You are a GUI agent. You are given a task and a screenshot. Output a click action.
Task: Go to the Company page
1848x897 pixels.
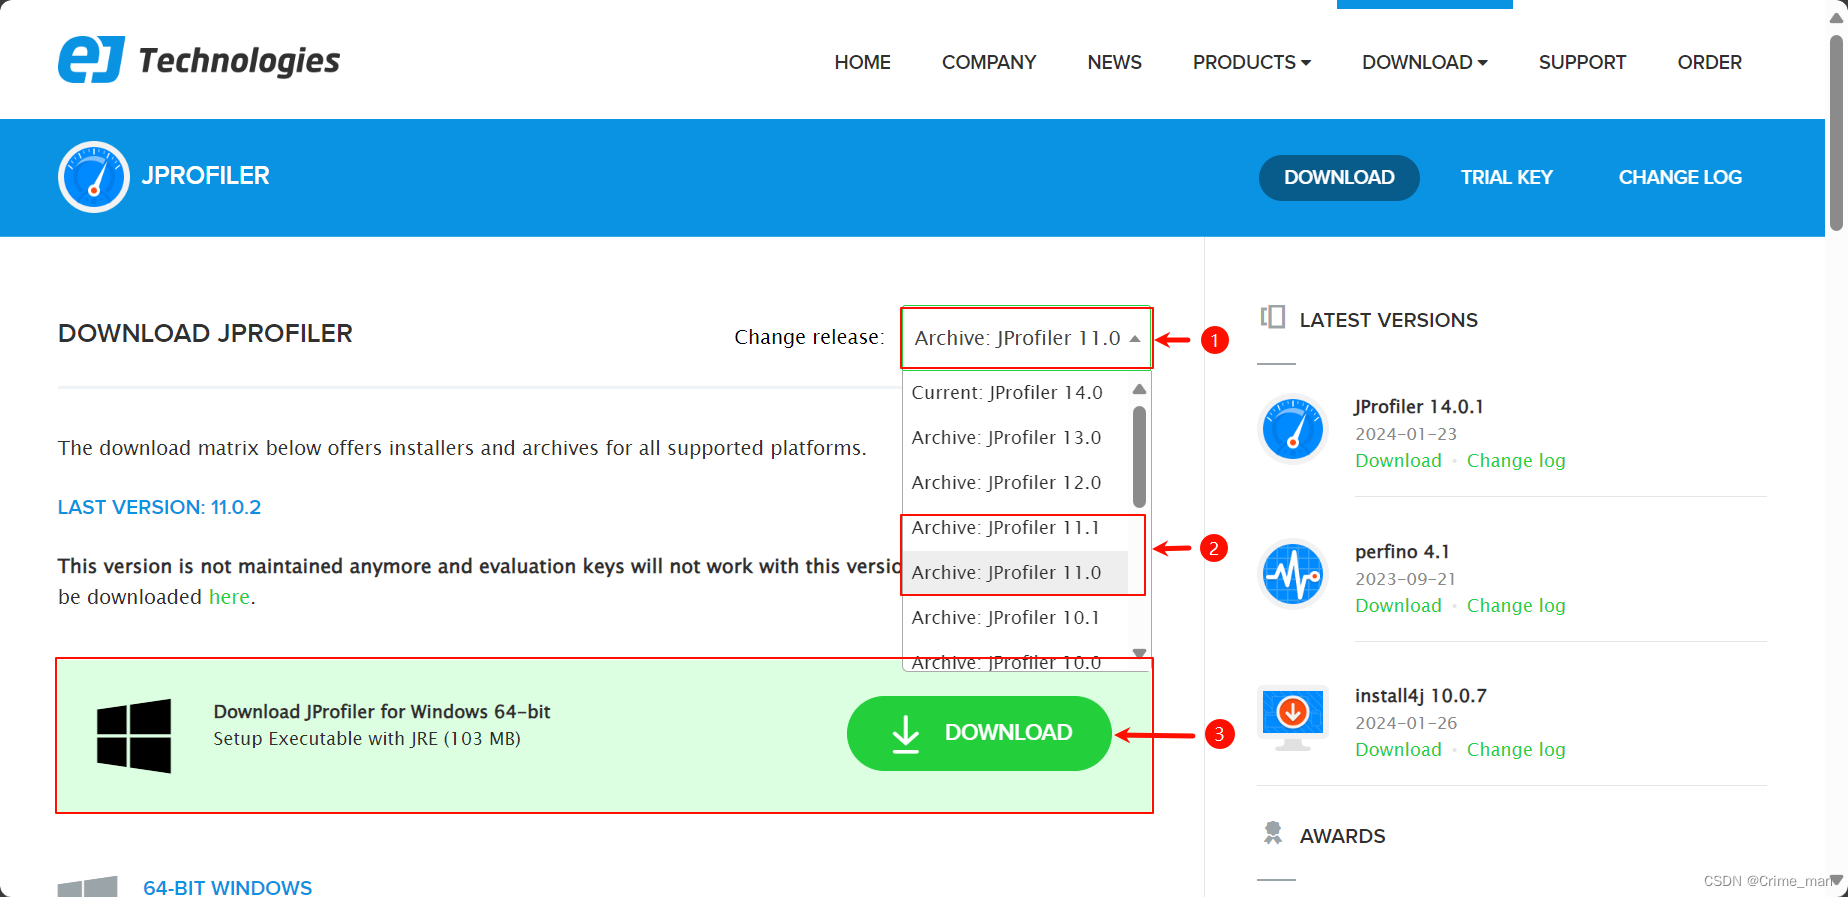pyautogui.click(x=989, y=62)
